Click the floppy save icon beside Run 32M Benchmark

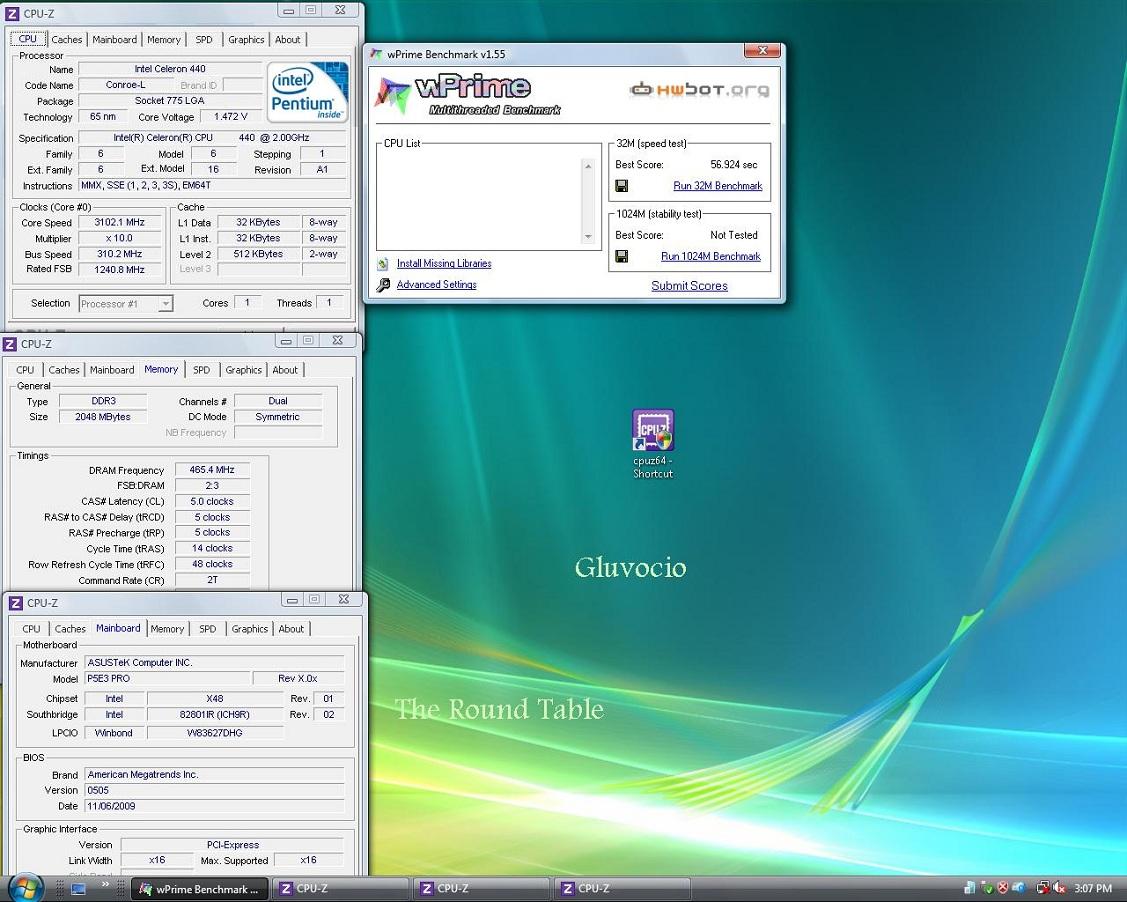click(622, 186)
